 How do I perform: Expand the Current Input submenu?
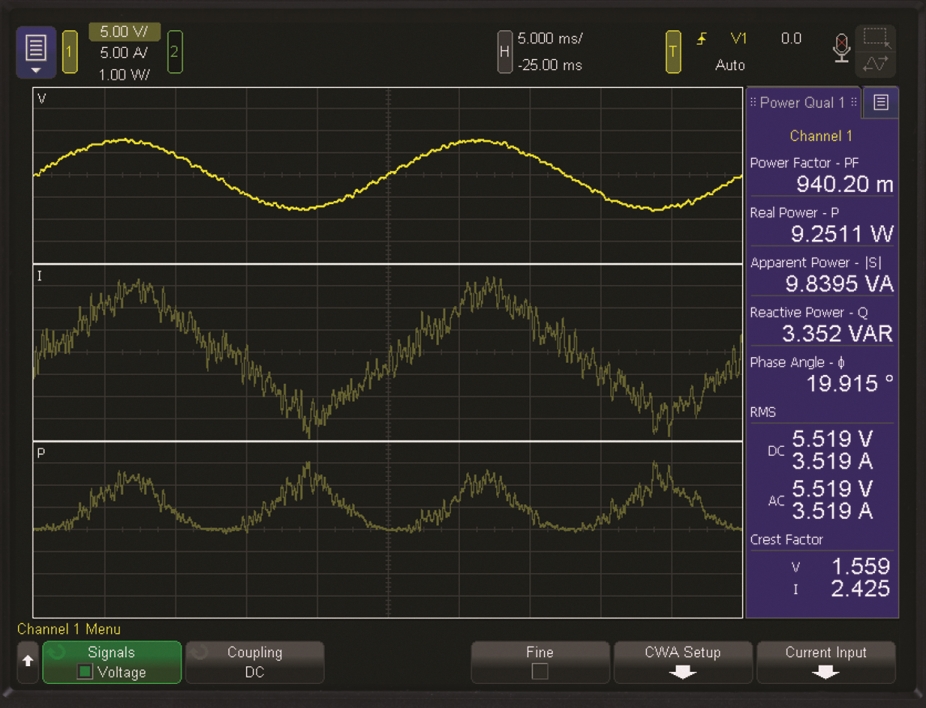(825, 662)
